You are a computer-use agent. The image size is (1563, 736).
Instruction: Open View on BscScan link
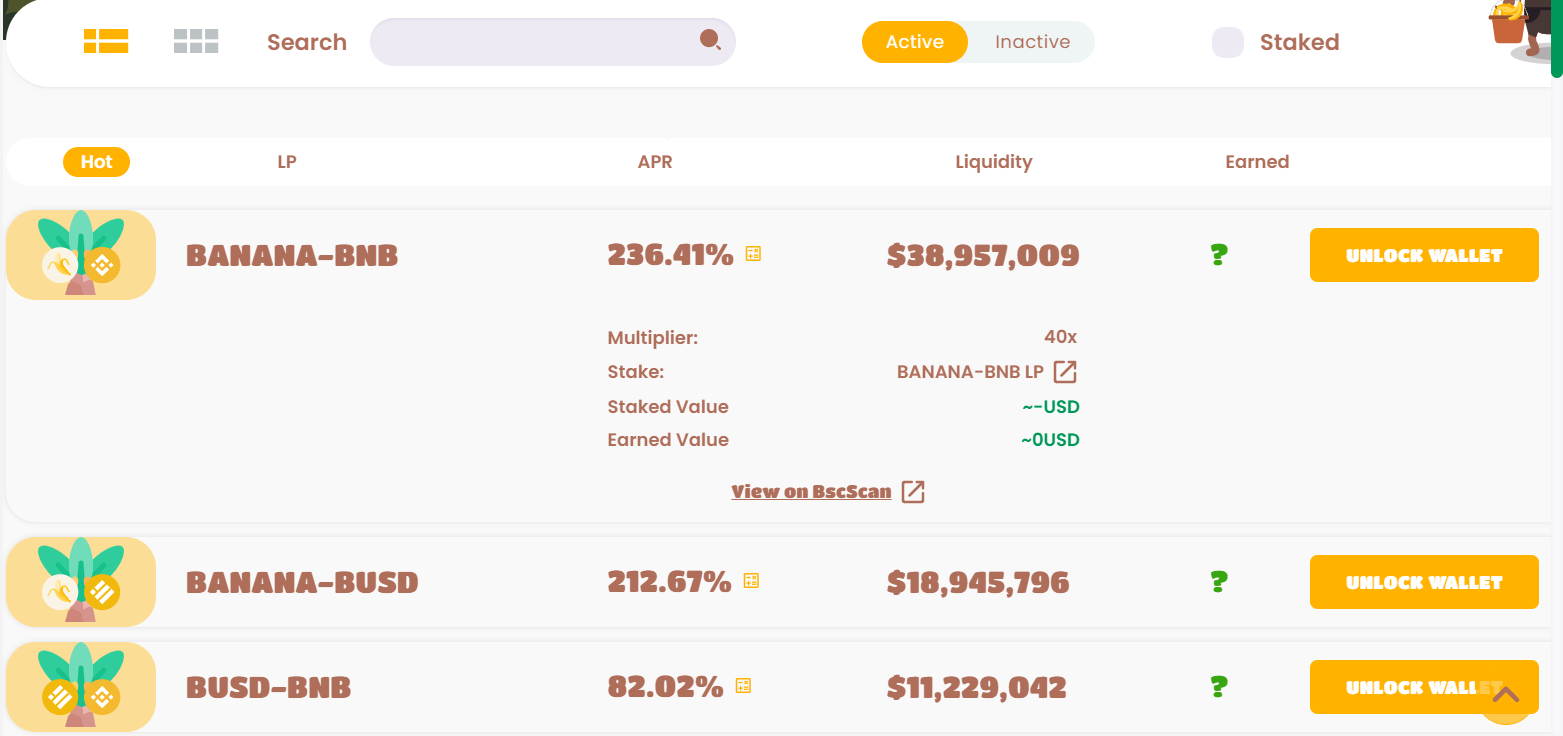click(x=811, y=492)
